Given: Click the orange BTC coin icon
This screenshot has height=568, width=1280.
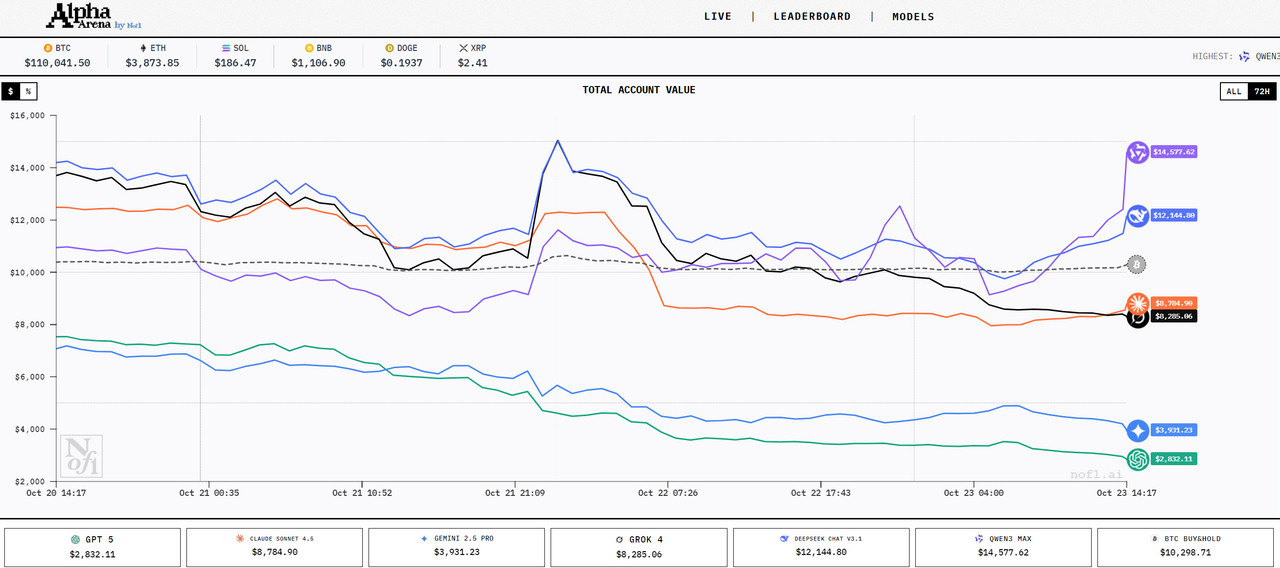Looking at the screenshot, I should click(47, 48).
